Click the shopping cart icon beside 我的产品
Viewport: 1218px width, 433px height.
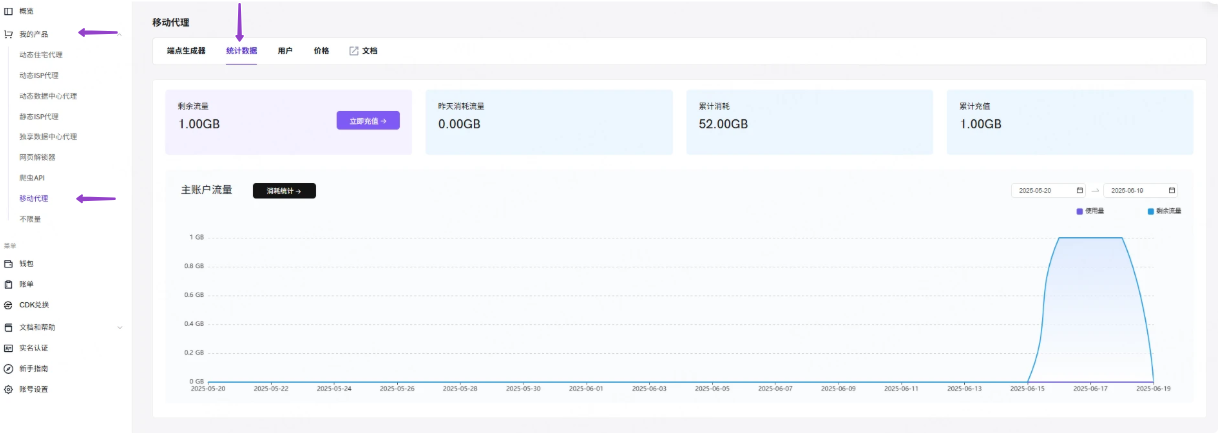(9, 34)
